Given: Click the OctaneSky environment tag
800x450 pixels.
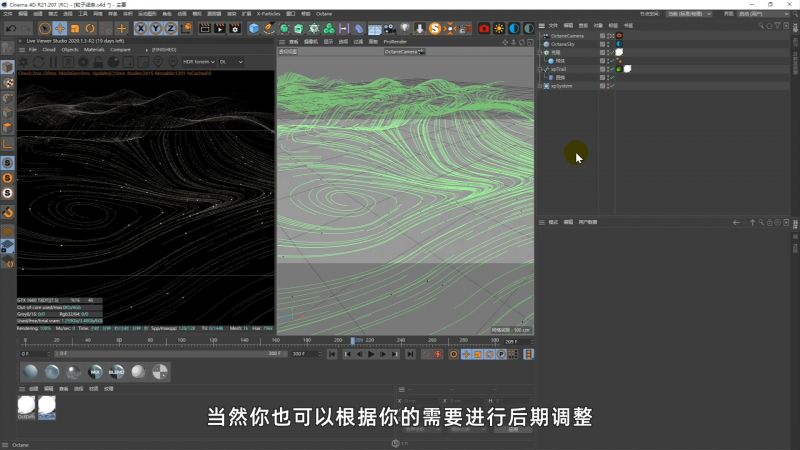Looking at the screenshot, I should (619, 44).
